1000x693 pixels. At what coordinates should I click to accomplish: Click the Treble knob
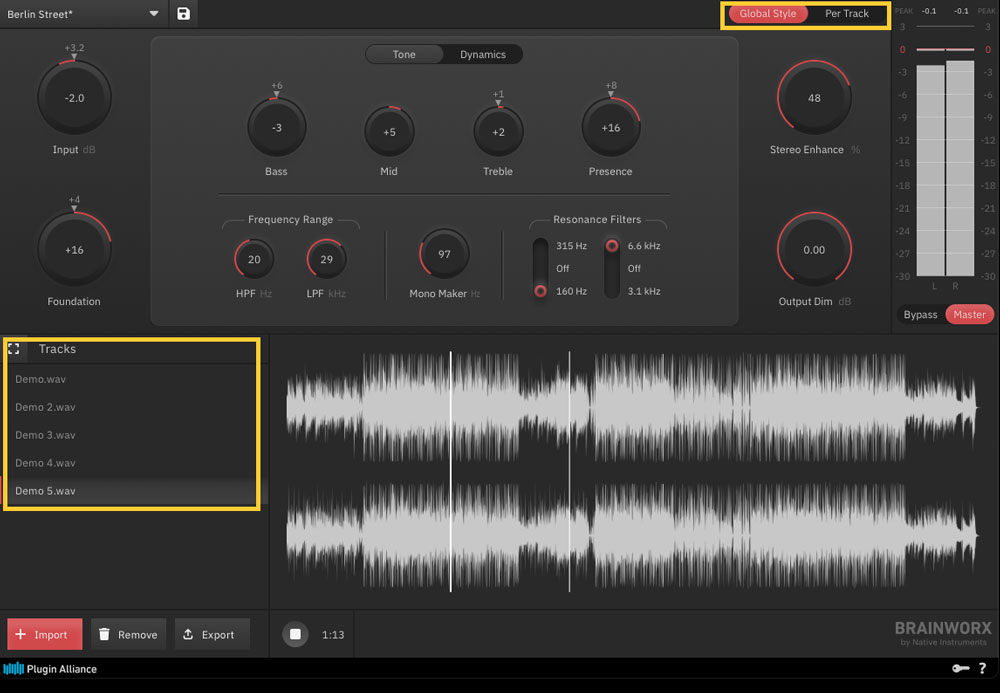pyautogui.click(x=498, y=132)
